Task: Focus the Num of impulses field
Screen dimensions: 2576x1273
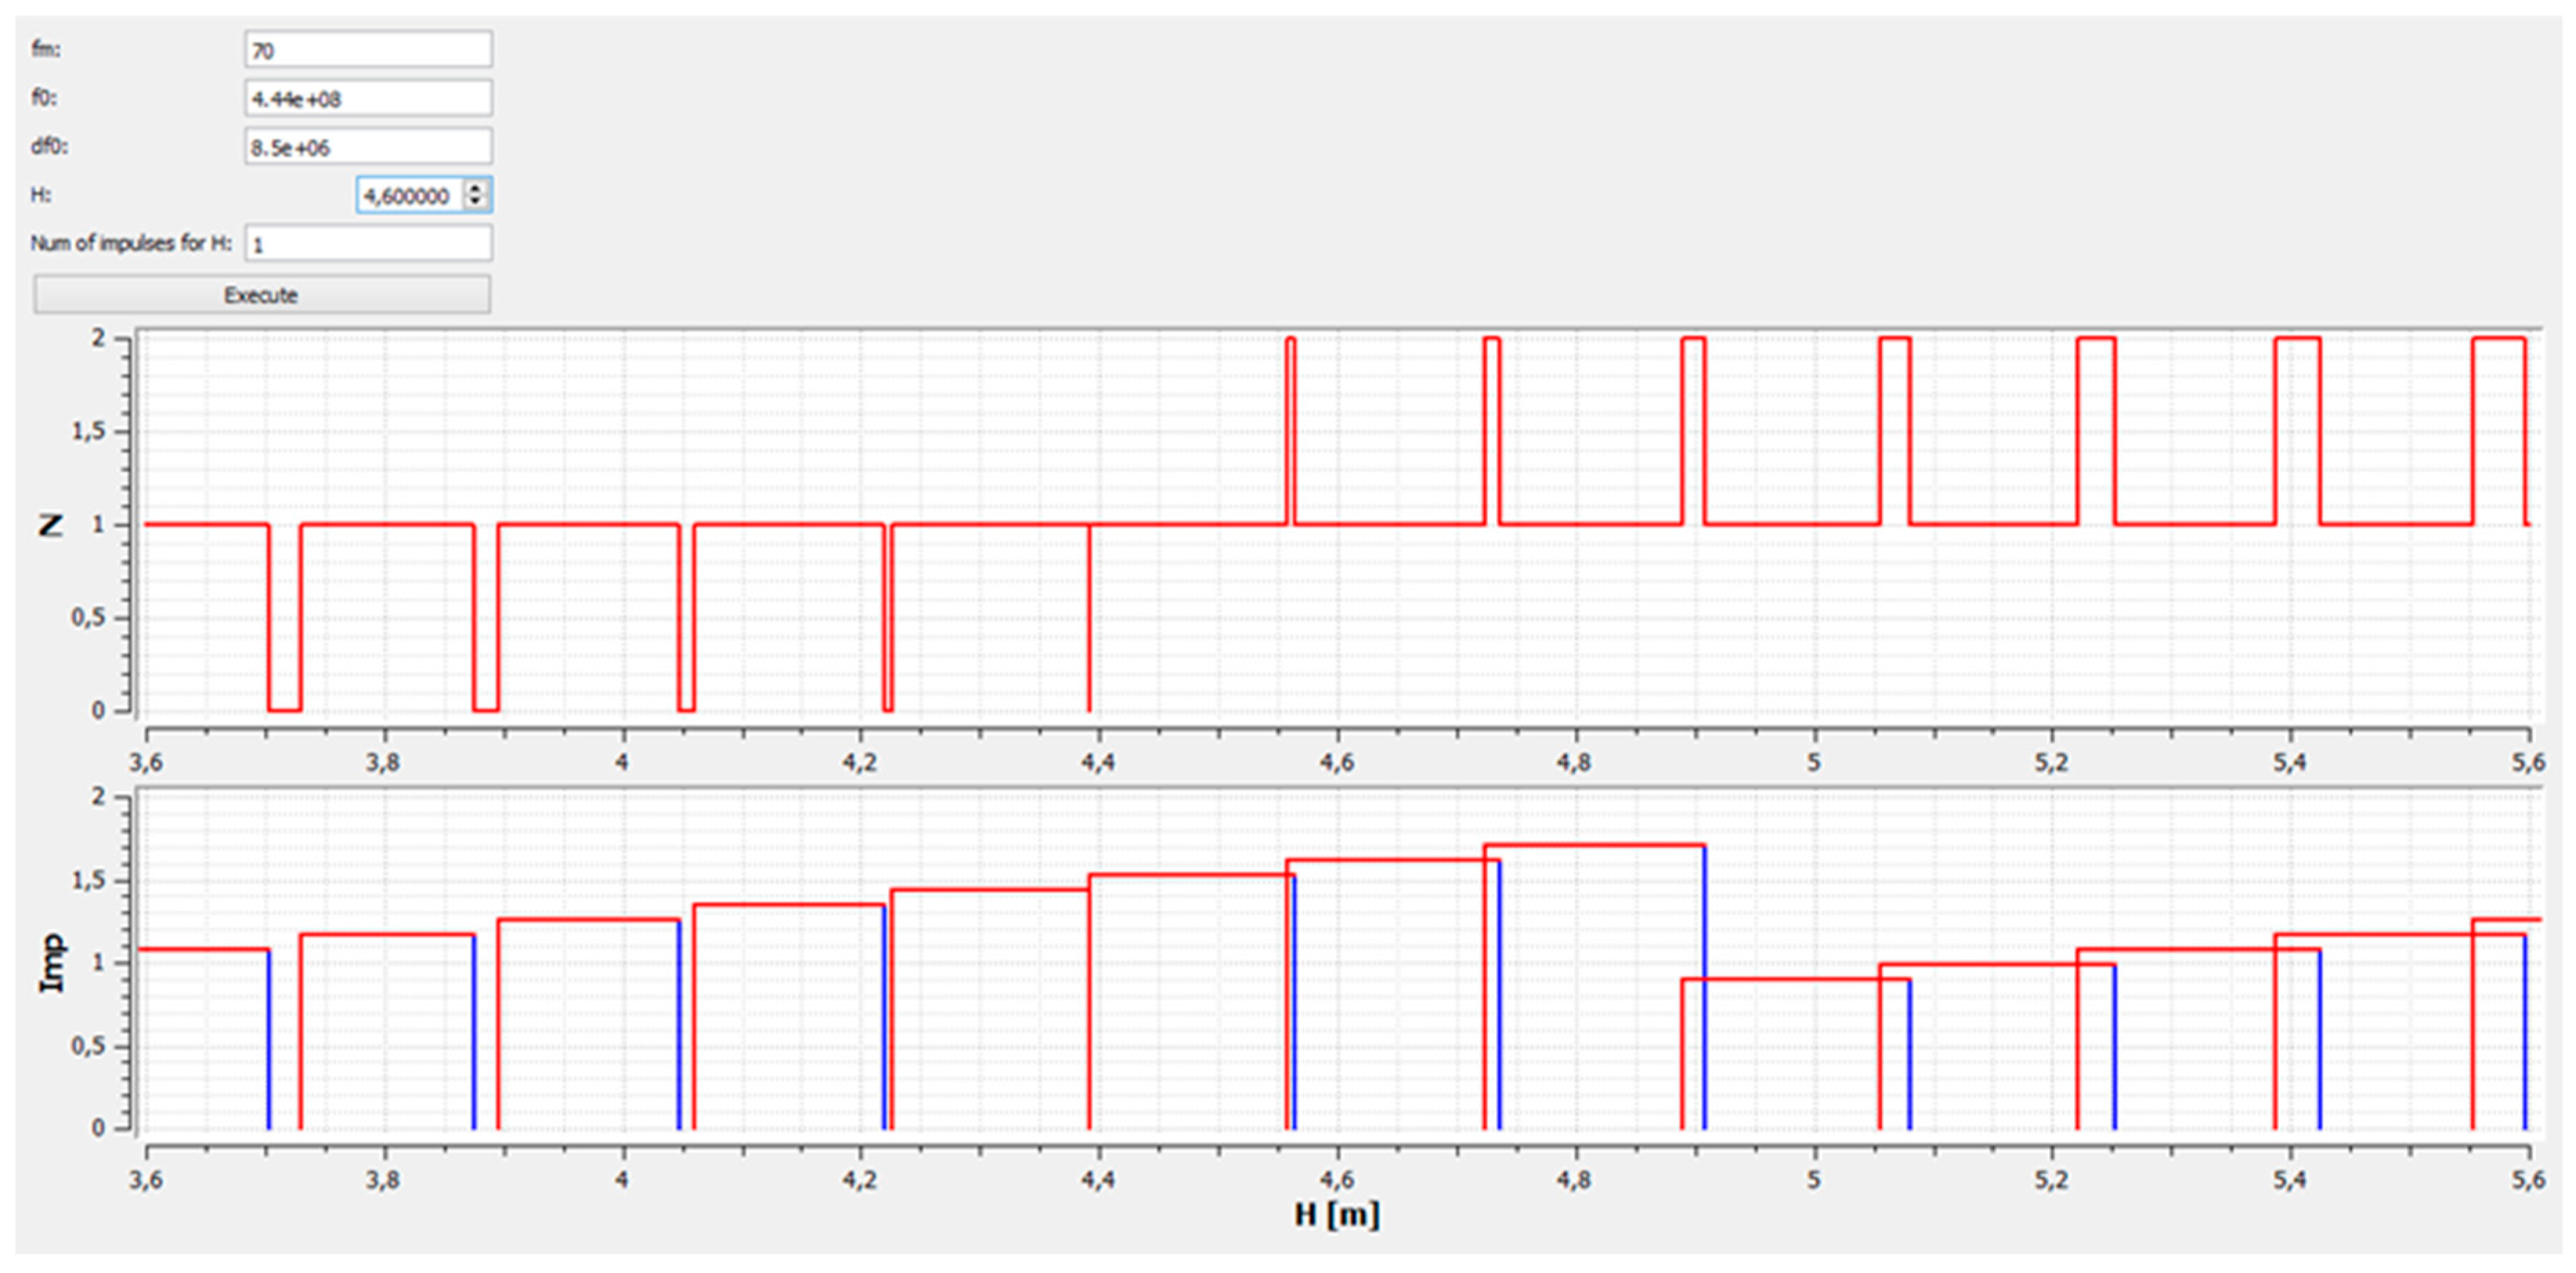Action: pos(367,244)
